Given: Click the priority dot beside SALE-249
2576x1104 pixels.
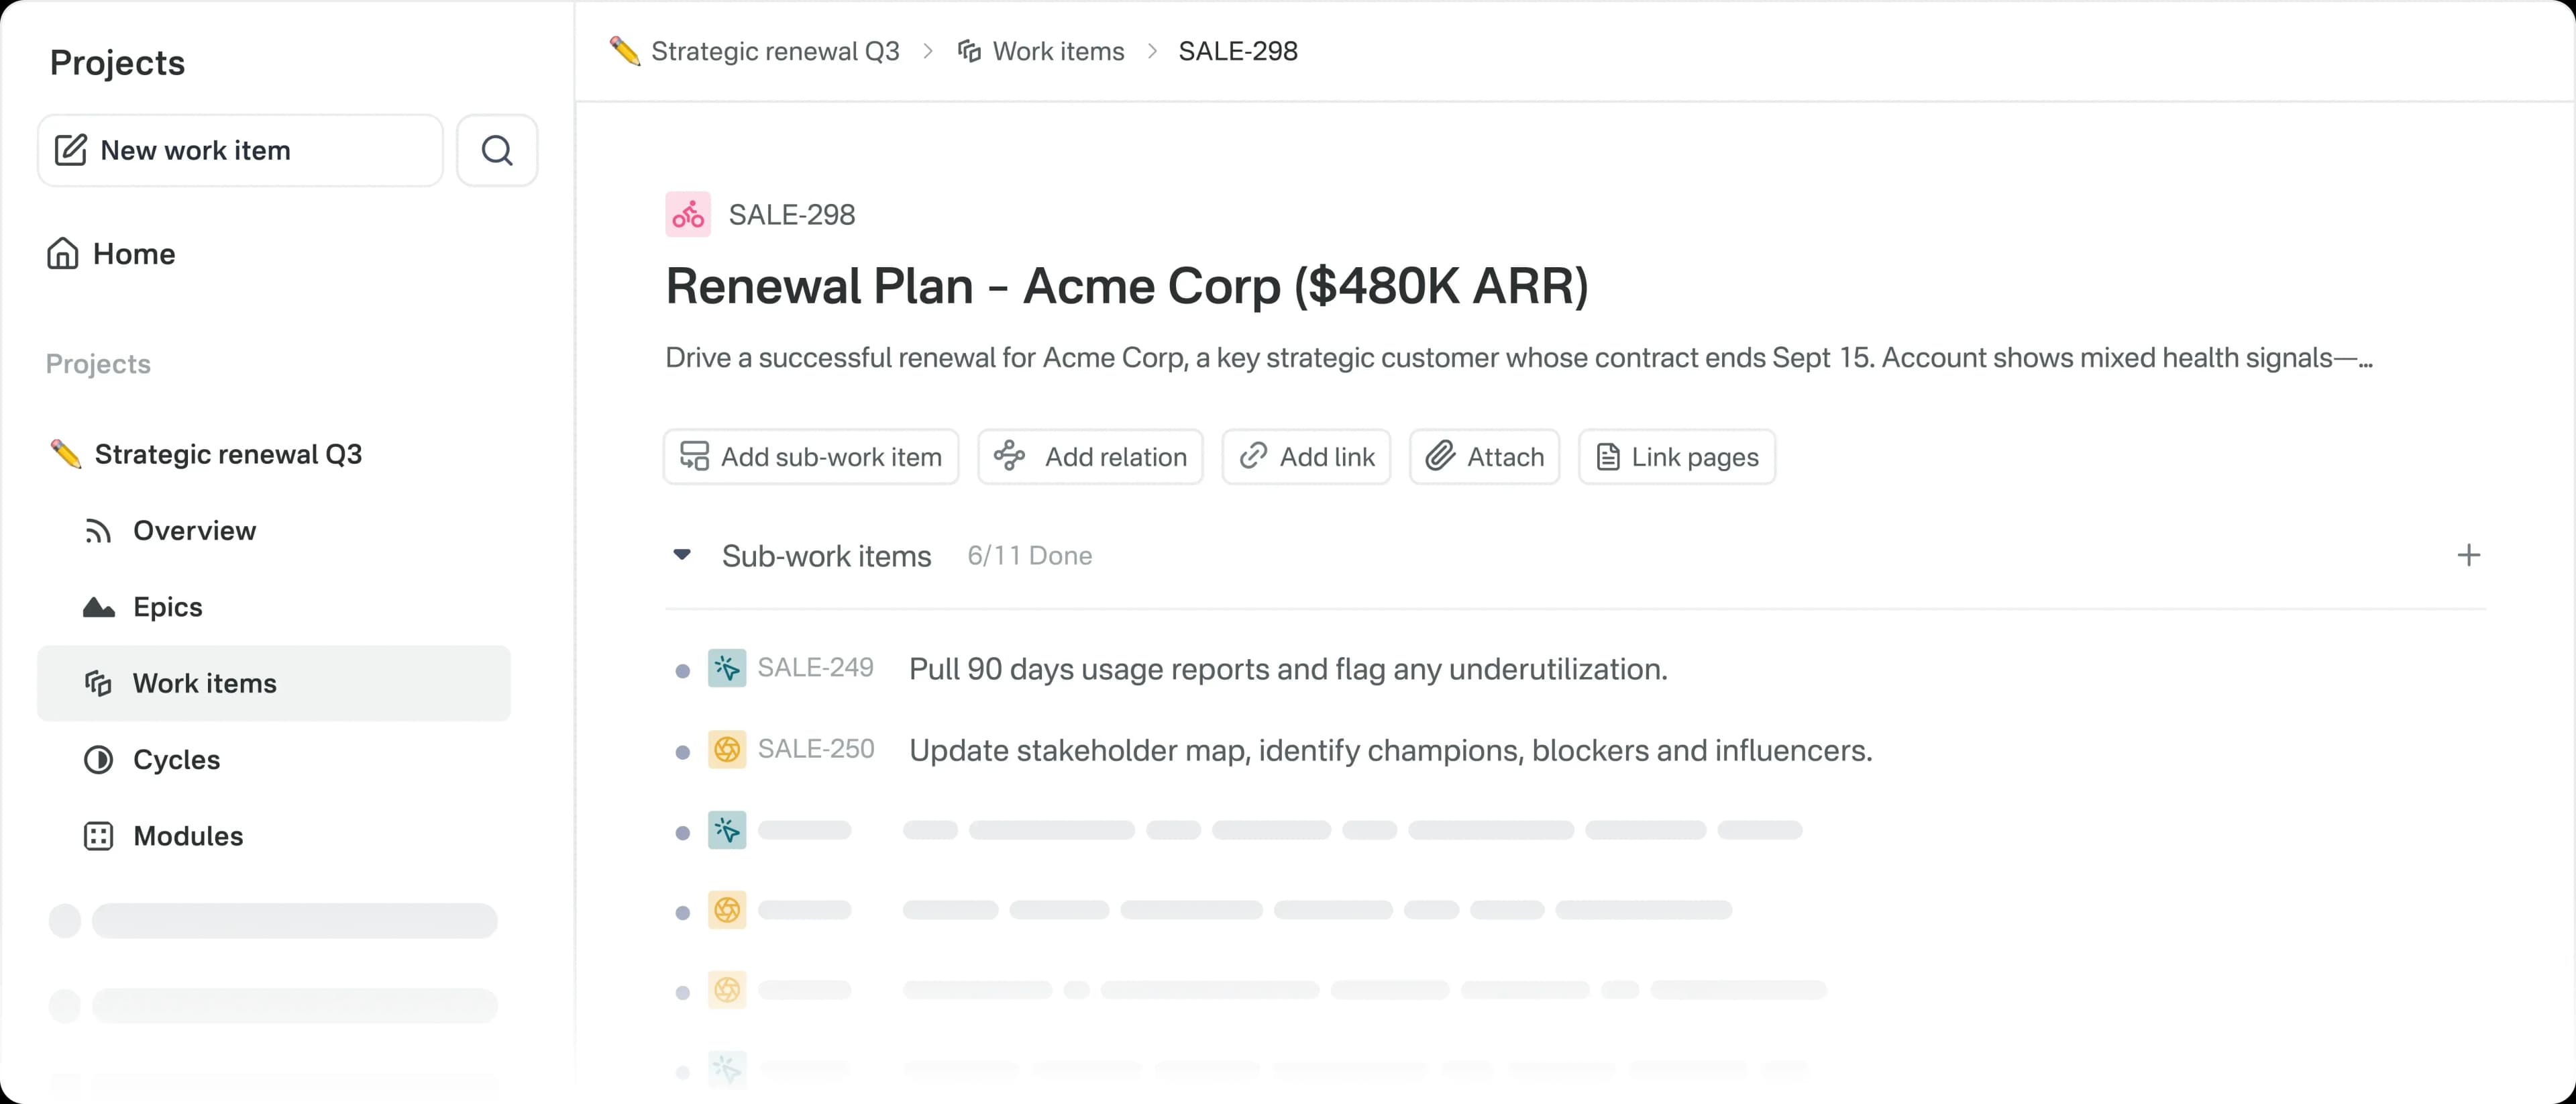Looking at the screenshot, I should (x=683, y=668).
